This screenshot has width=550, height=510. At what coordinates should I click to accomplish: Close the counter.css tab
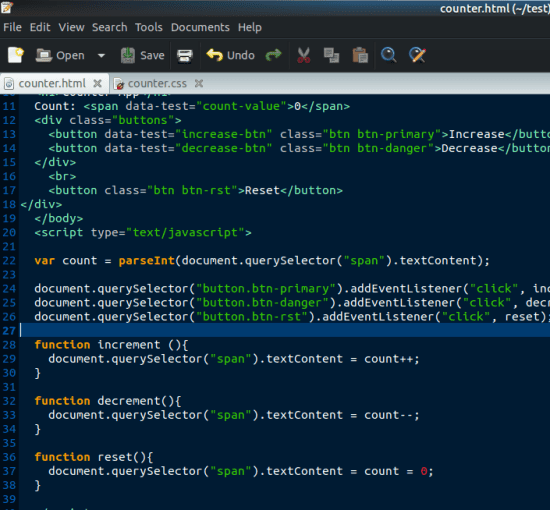click(199, 83)
